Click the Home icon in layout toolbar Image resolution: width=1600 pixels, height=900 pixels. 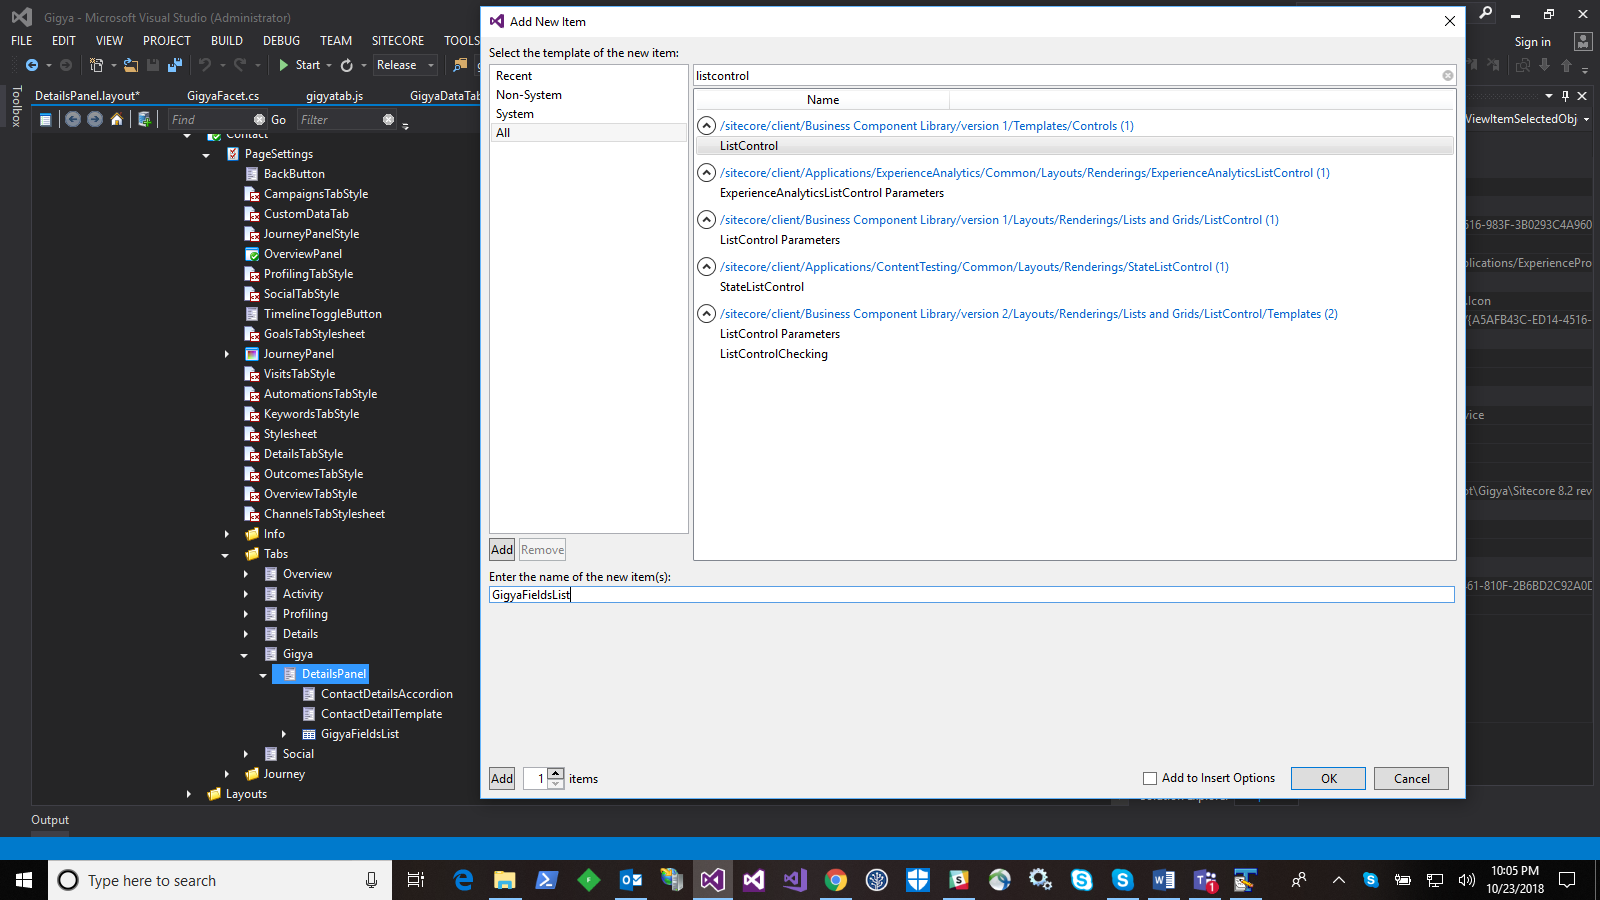click(x=117, y=119)
